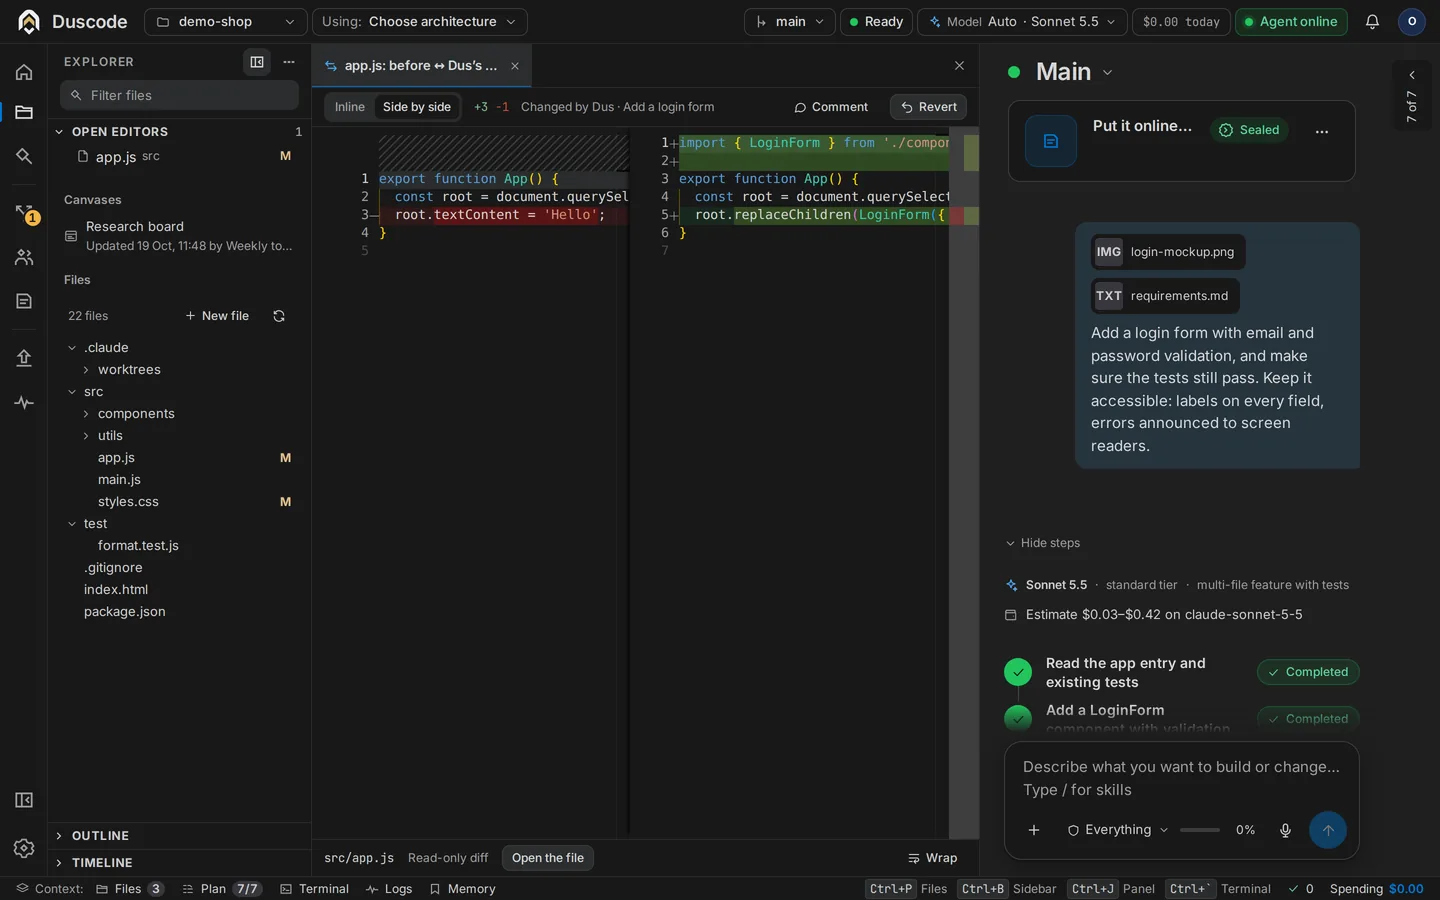Viewport: 1440px width, 900px height.
Task: Click the Filter files input
Action: click(180, 95)
